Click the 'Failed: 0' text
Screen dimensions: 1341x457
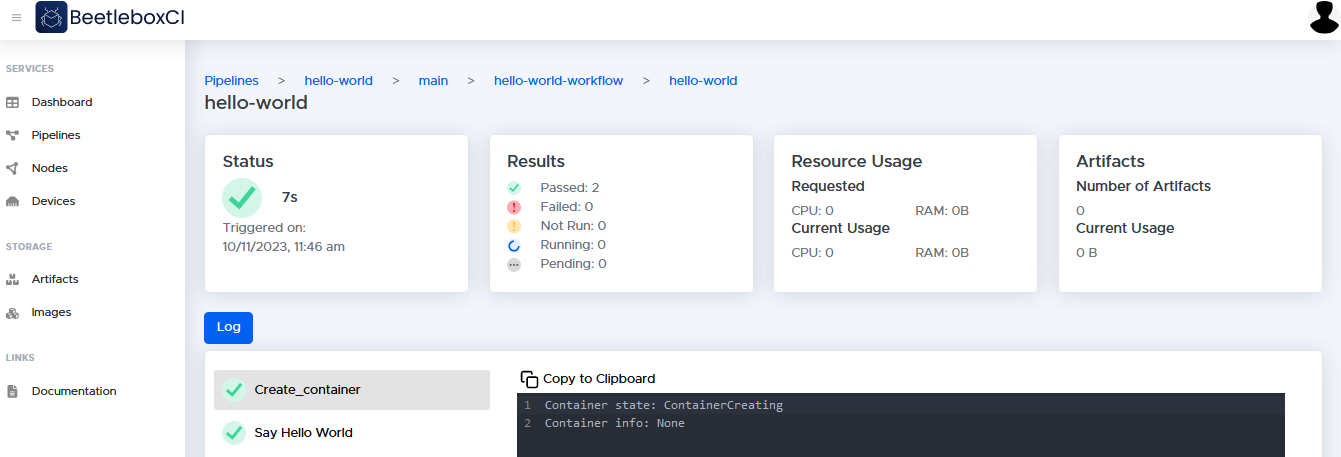567,207
